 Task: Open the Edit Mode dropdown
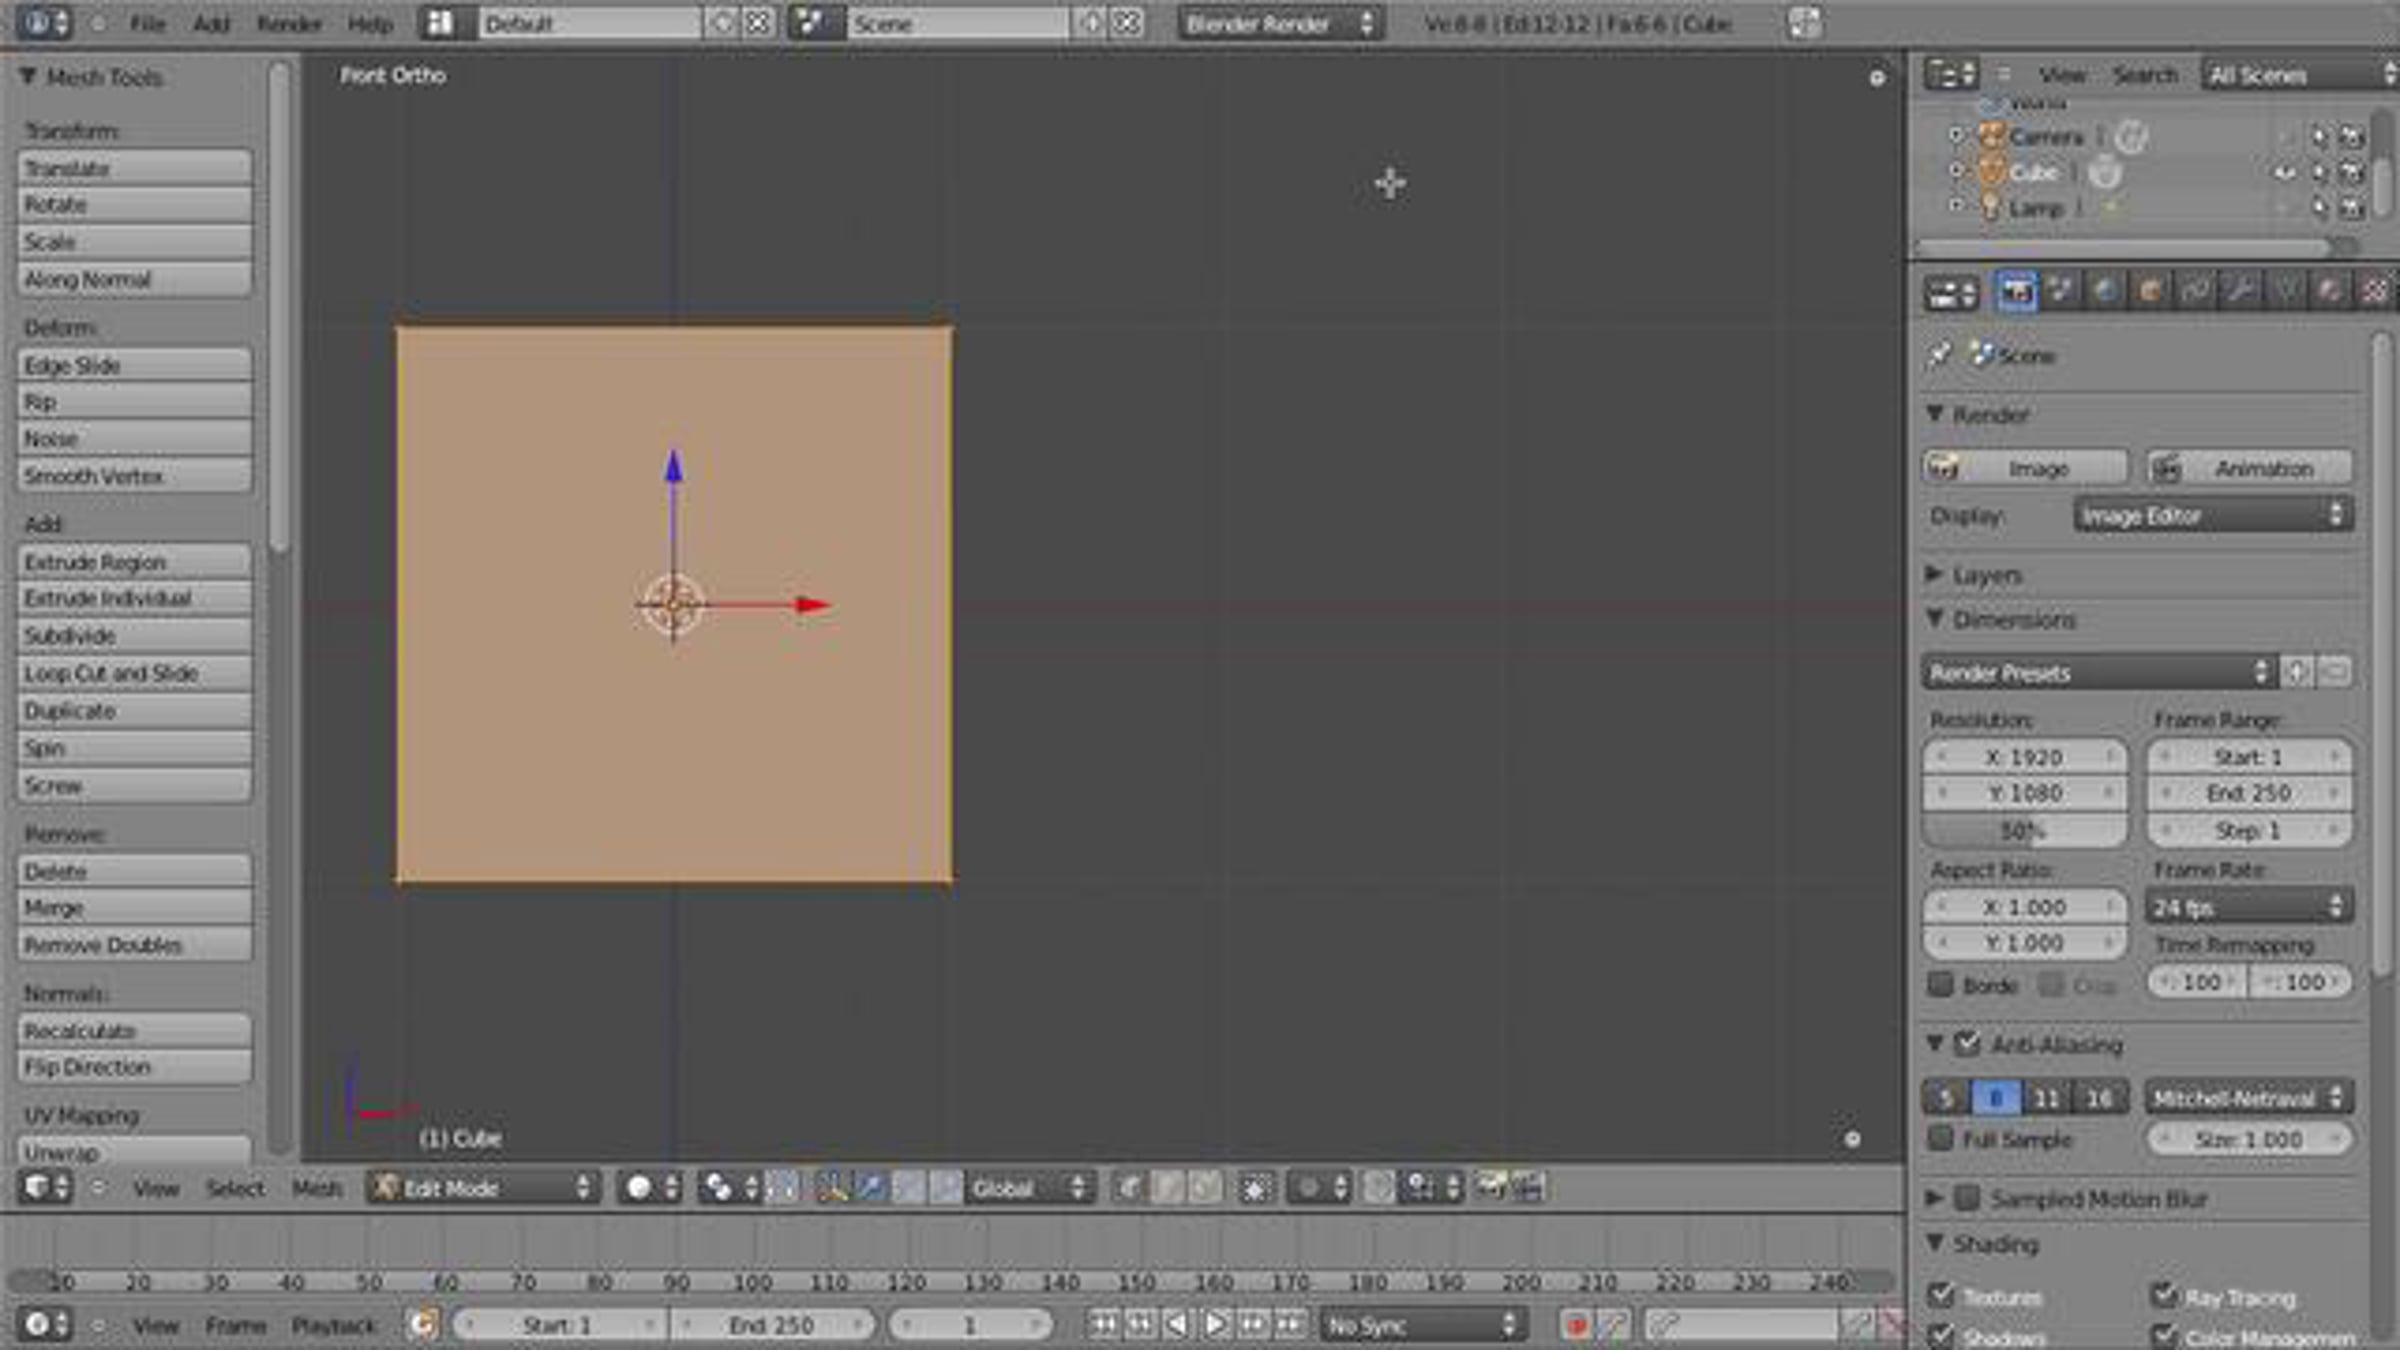pos(484,1188)
